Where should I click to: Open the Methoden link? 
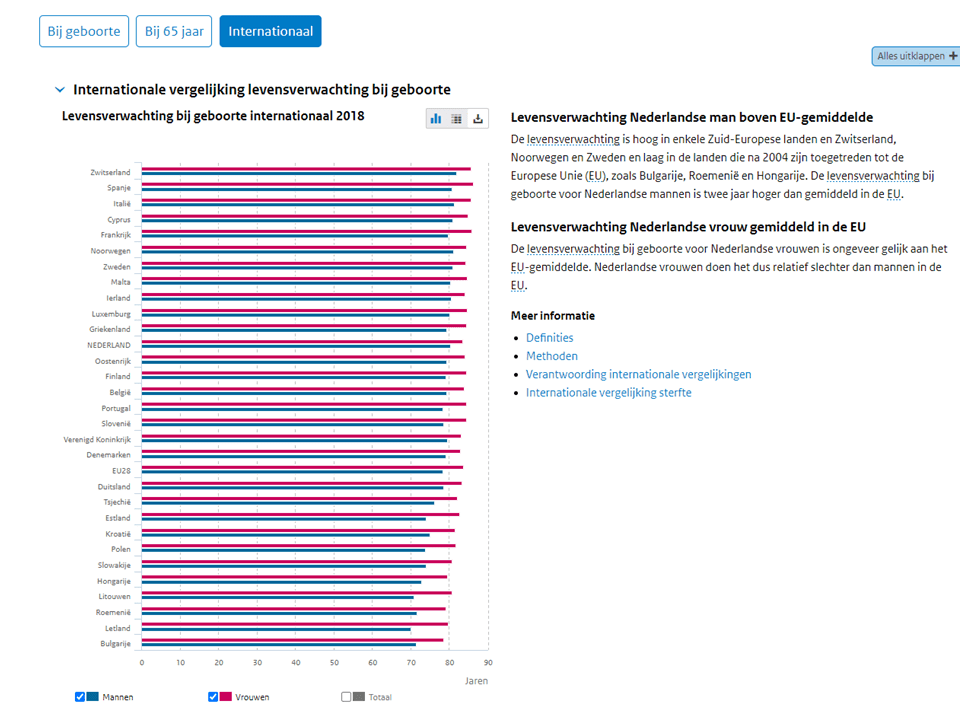click(x=551, y=356)
